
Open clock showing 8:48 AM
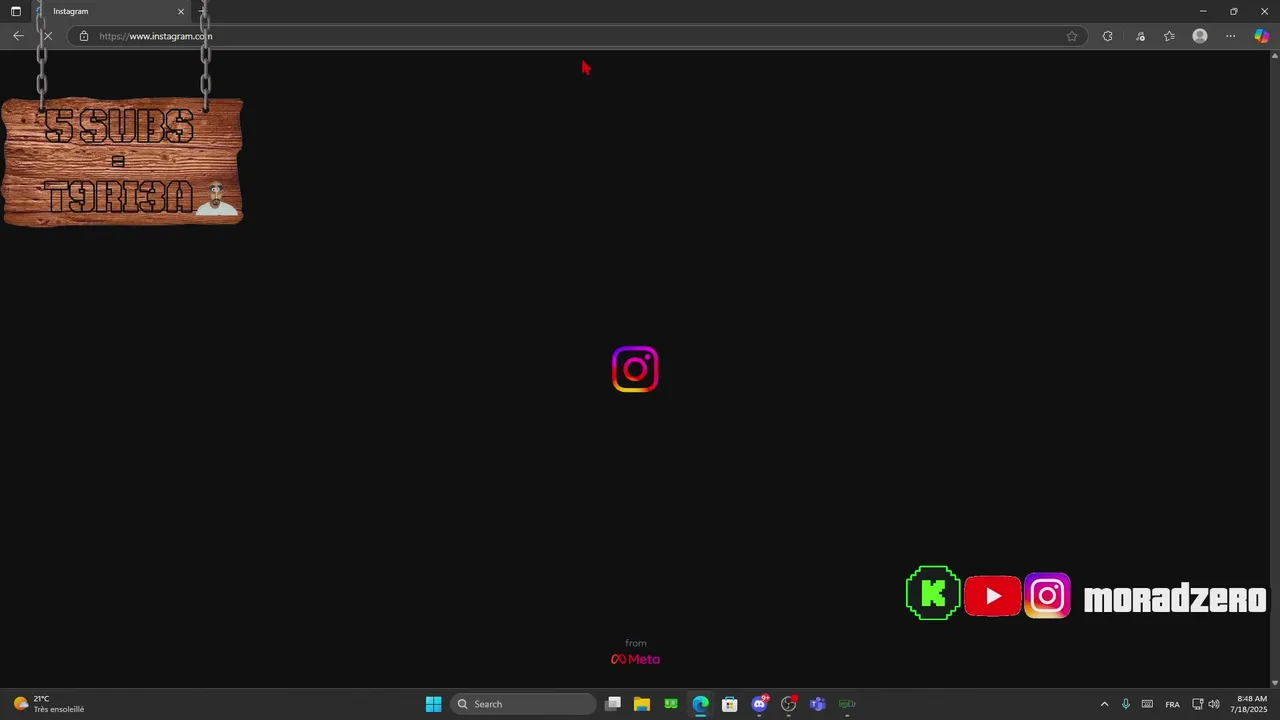(x=1249, y=704)
